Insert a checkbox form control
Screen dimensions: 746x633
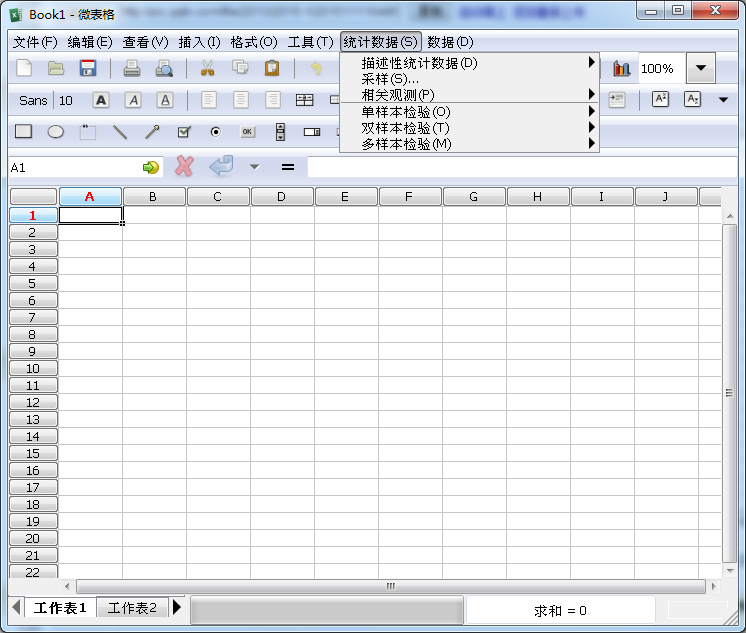[184, 132]
